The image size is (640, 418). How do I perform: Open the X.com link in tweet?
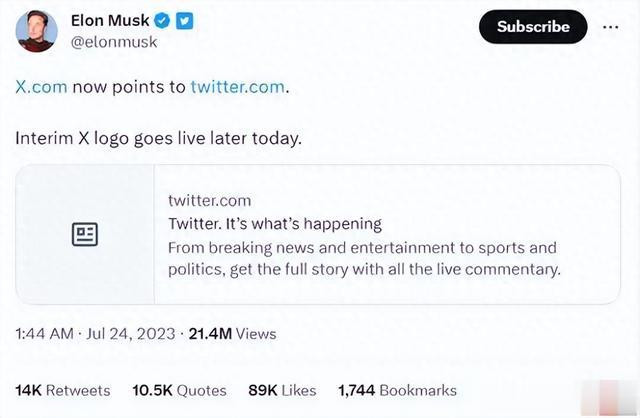pos(41,87)
